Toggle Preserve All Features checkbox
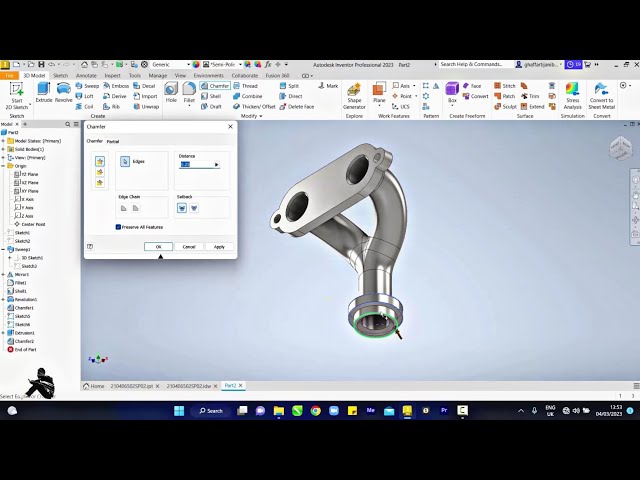Screen dimensions: 640x480 [x=118, y=227]
